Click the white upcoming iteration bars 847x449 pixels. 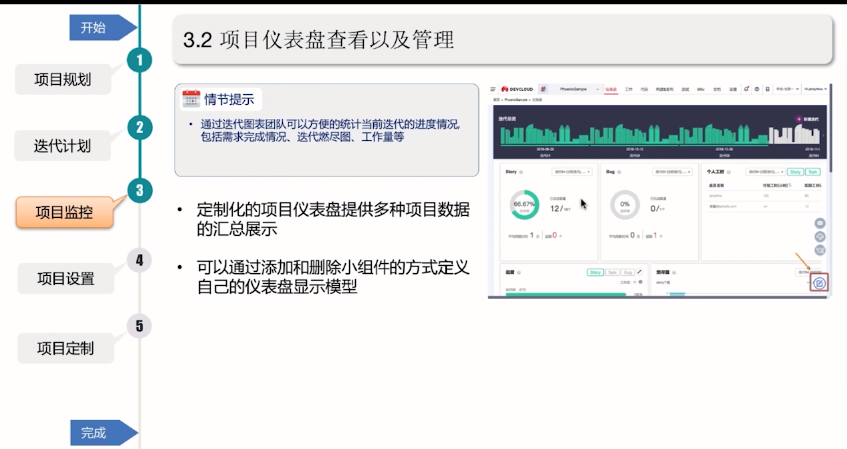click(794, 135)
